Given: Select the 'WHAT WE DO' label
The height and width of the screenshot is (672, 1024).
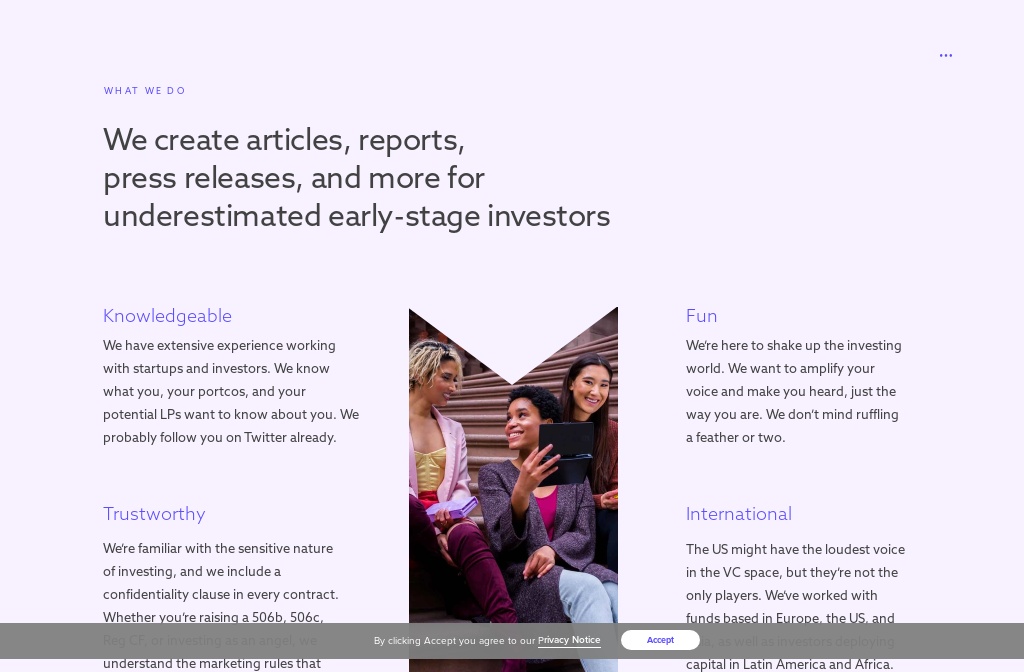Looking at the screenshot, I should [144, 91].
